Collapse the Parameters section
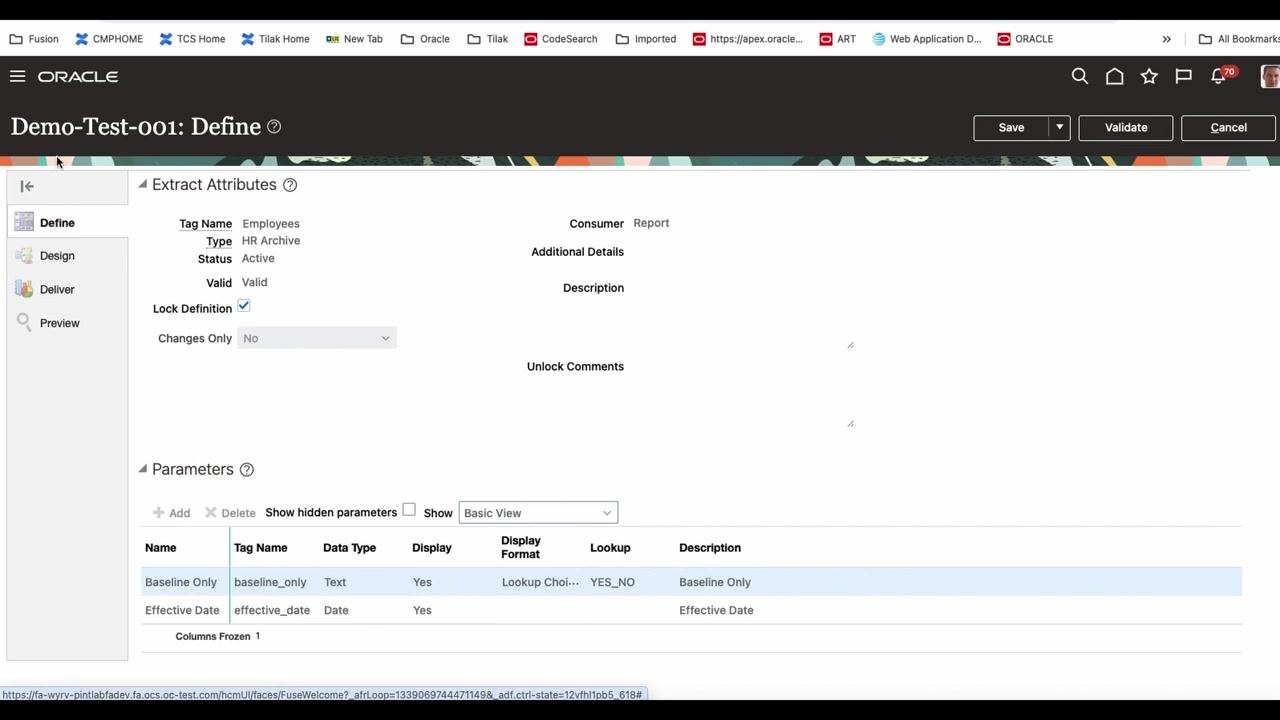The width and height of the screenshot is (1280, 720). click(x=143, y=469)
